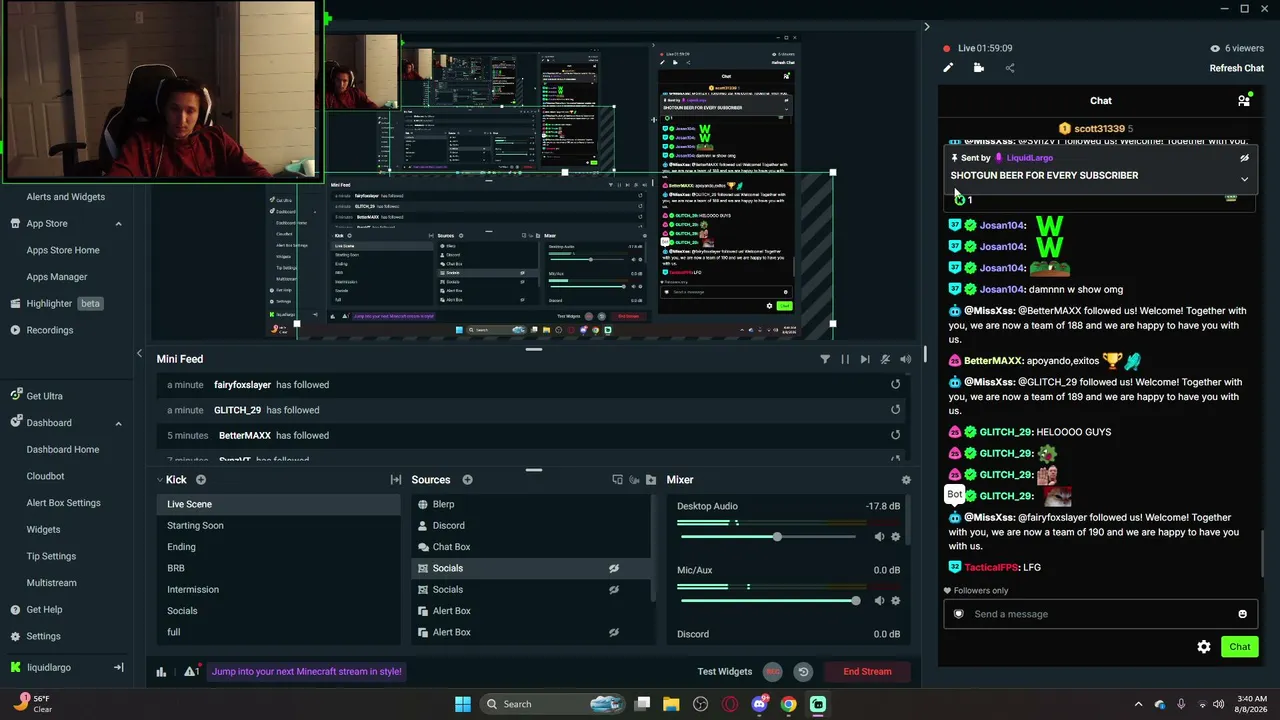
Task: Skip the current alert in Mini Feed
Action: coord(865,359)
